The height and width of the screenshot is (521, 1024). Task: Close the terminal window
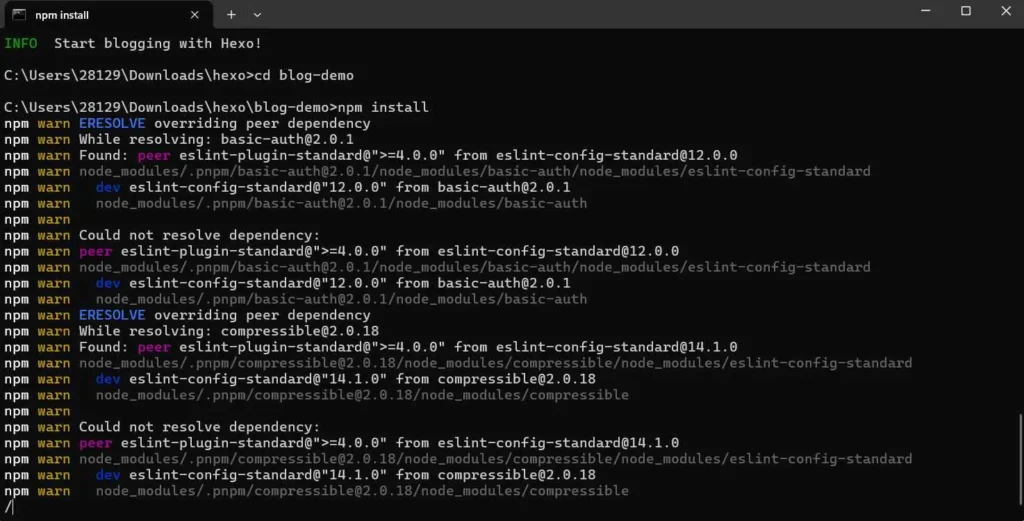[1005, 11]
